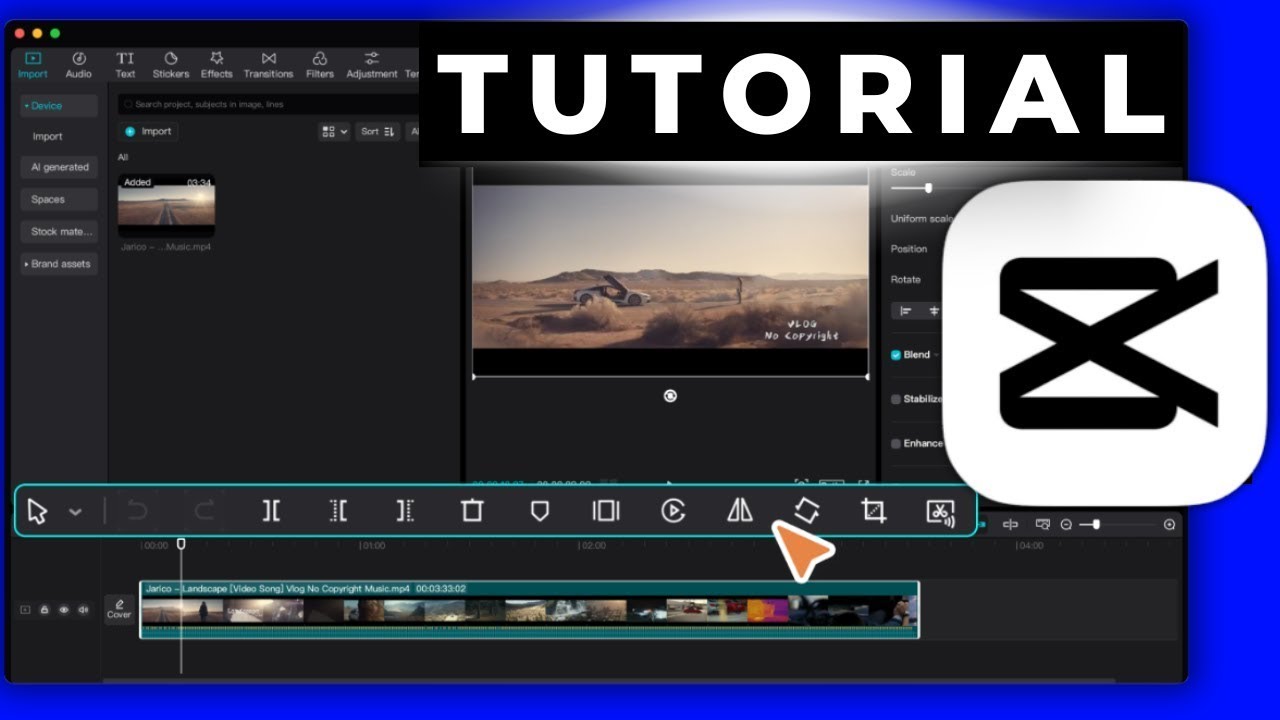Viewport: 1280px width, 720px height.
Task: Choose the Select pointer tool in timeline toolbar
Action: [37, 512]
